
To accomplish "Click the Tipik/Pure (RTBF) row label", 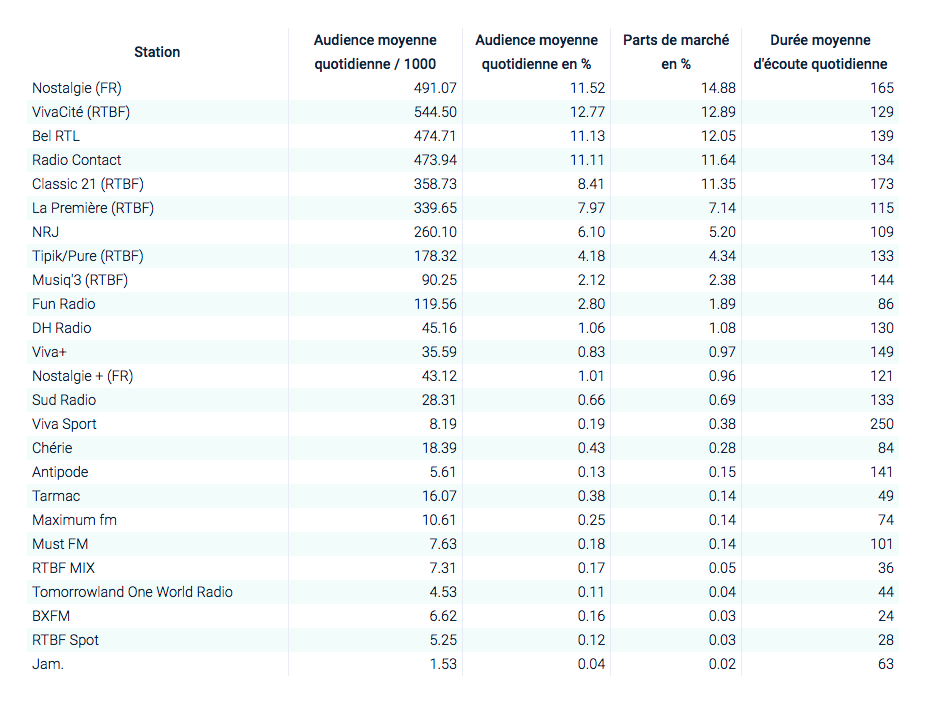I will (88, 256).
